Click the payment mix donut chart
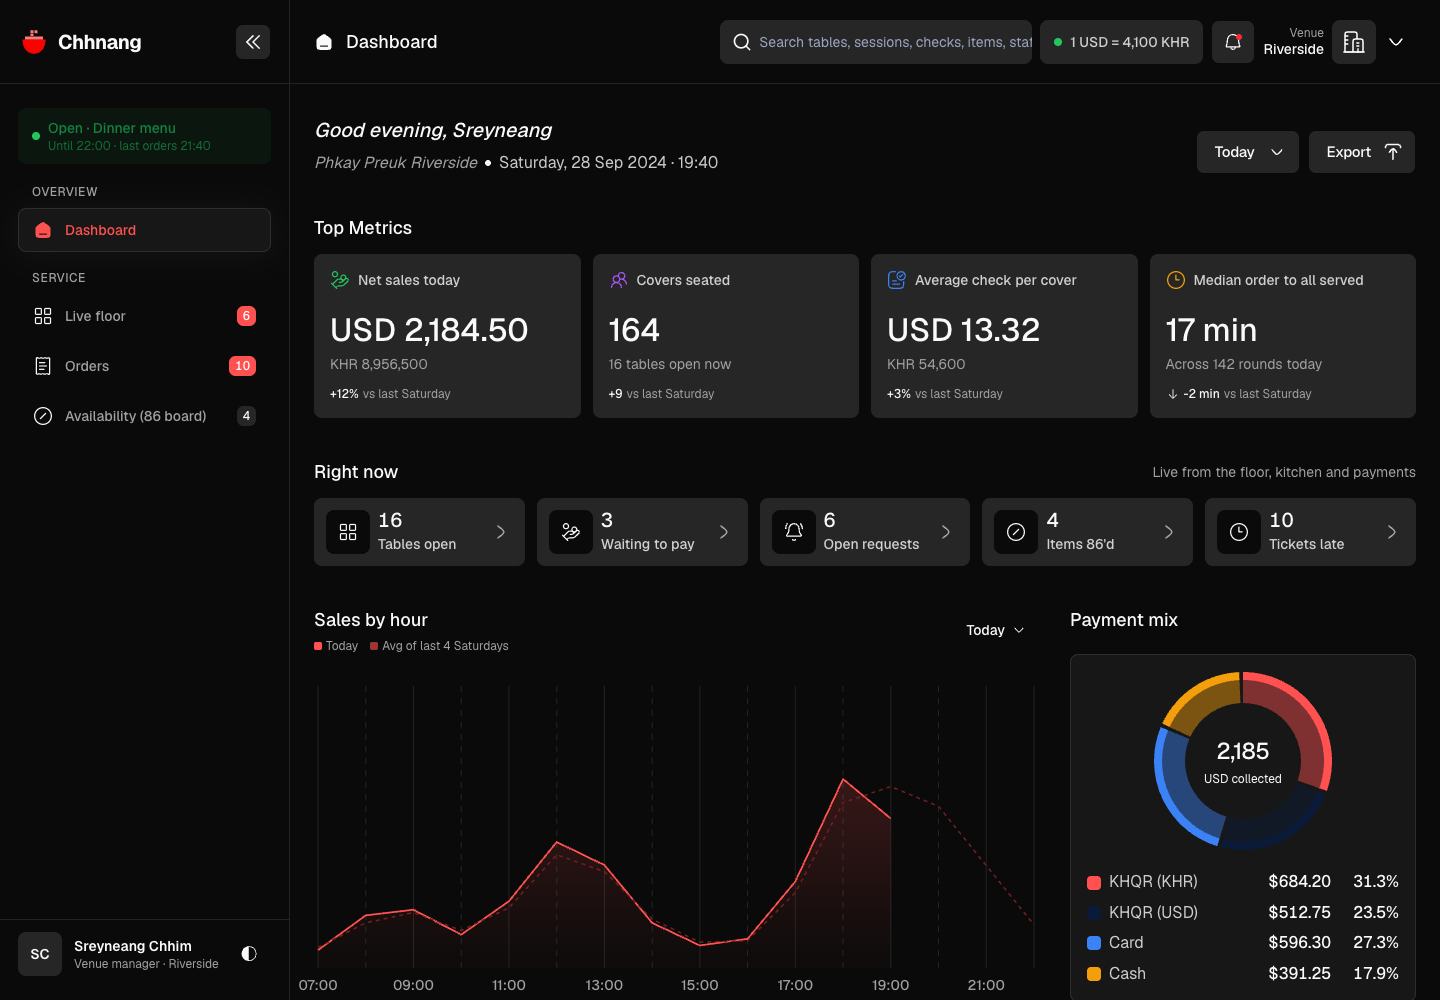 click(x=1243, y=760)
